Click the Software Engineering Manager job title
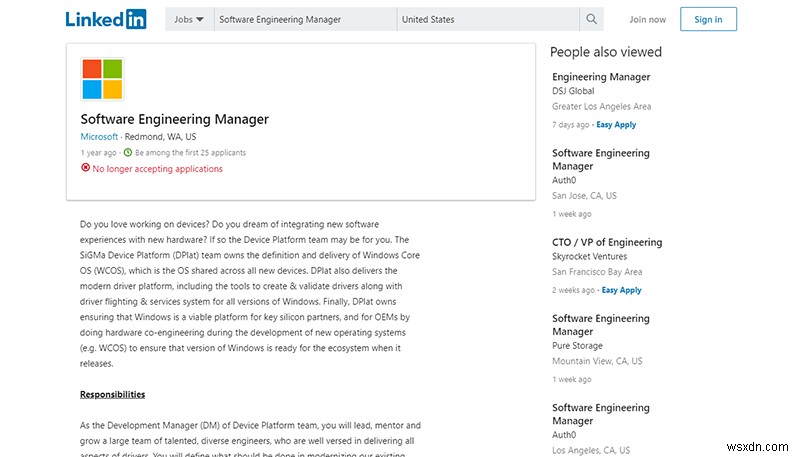The image size is (800, 457). pos(174,119)
